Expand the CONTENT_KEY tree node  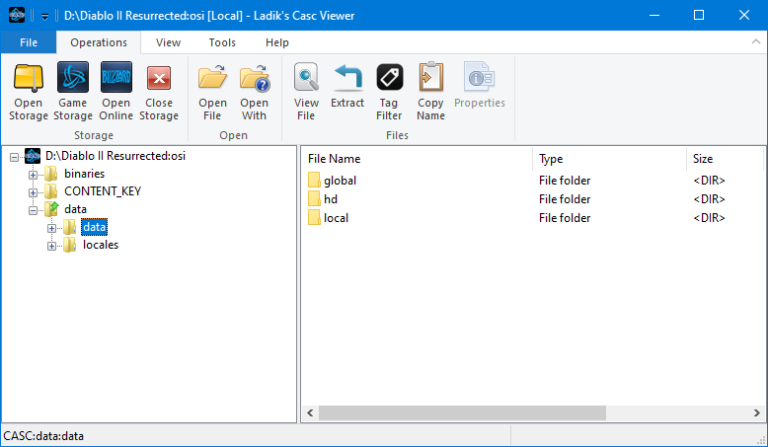33,191
